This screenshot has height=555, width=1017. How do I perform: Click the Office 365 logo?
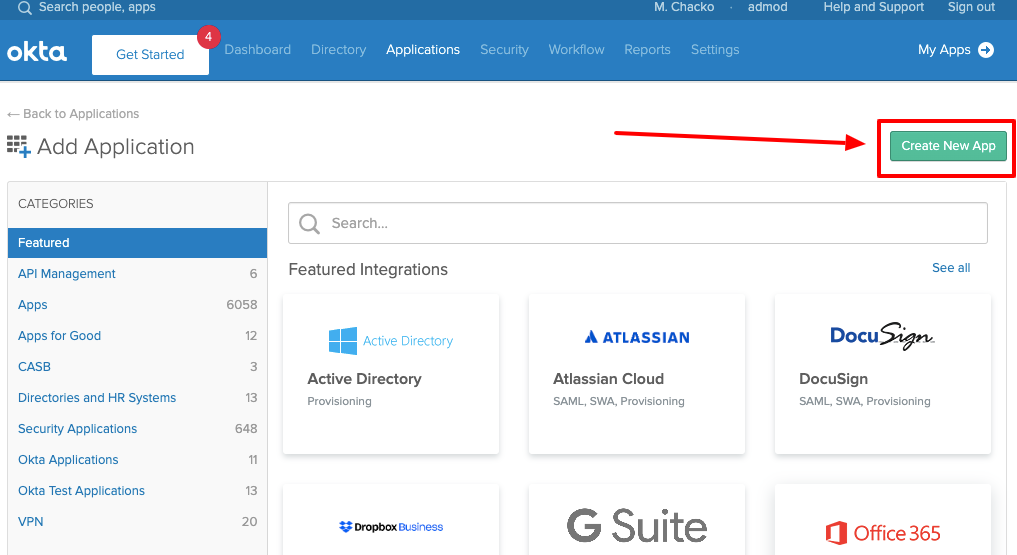tap(883, 533)
